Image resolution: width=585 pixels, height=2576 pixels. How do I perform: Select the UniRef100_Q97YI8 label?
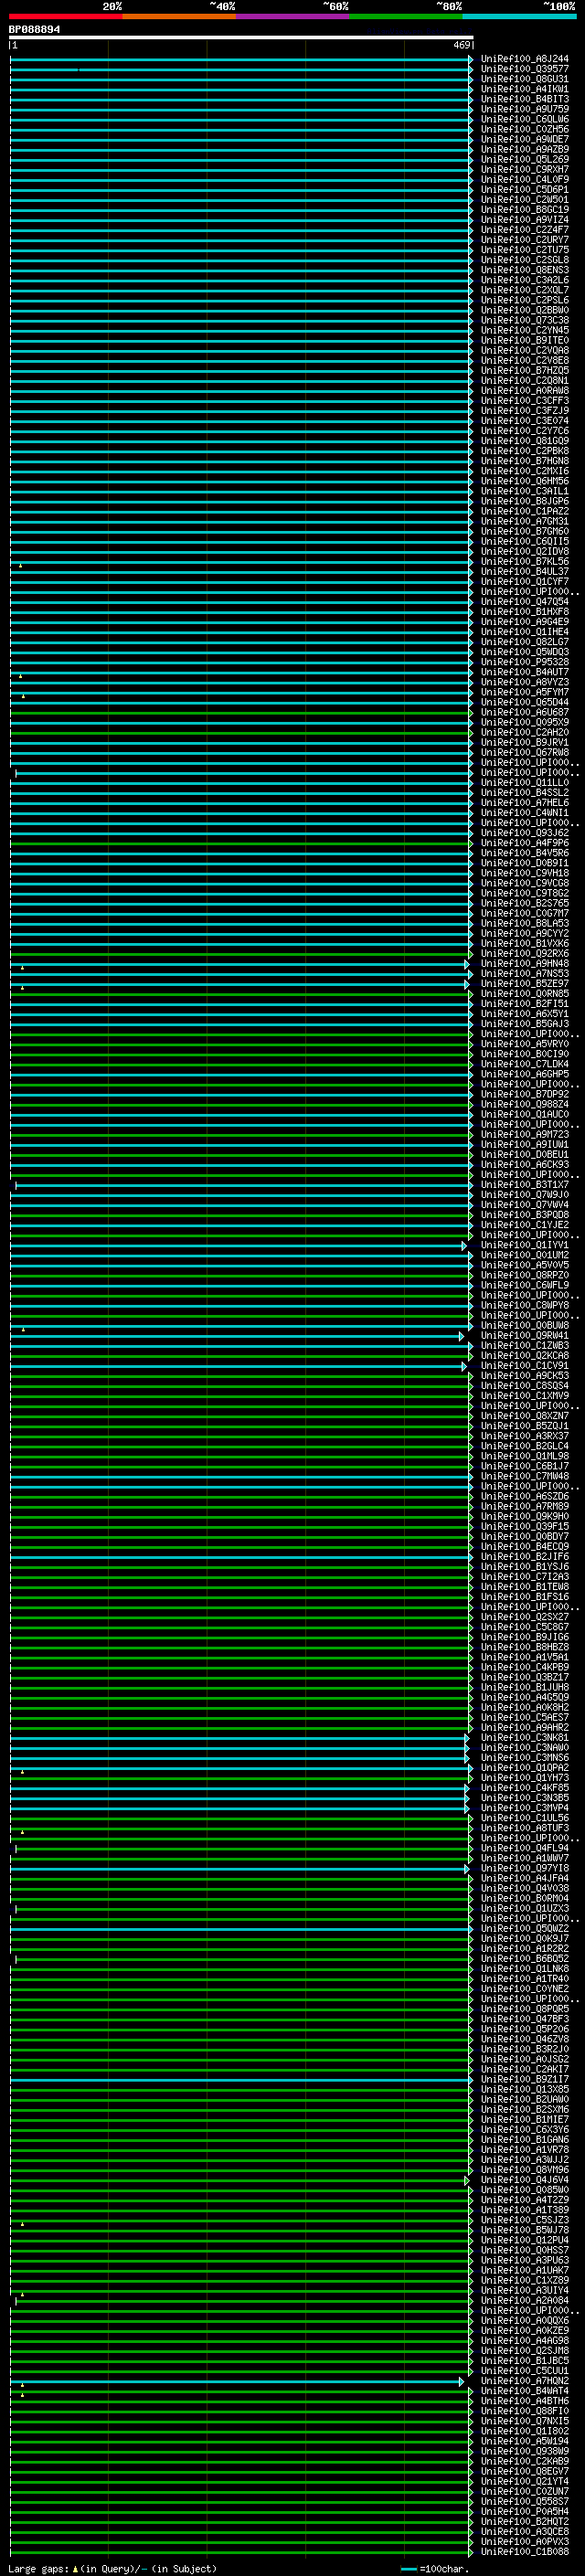point(524,1869)
